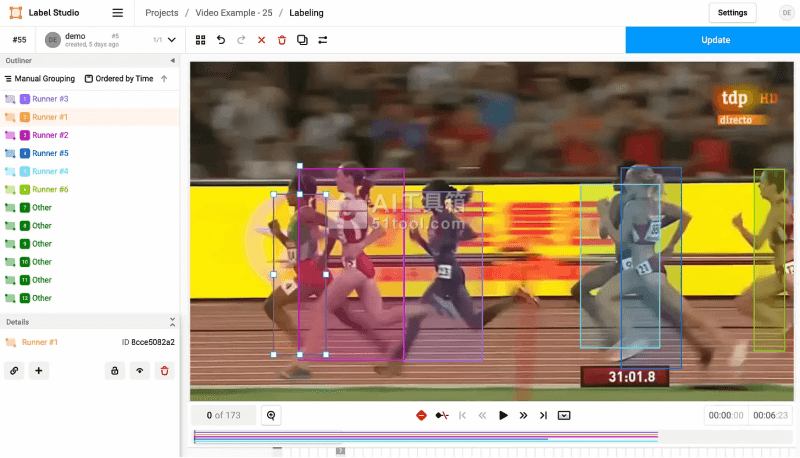Undo the last annotation change

(221, 40)
